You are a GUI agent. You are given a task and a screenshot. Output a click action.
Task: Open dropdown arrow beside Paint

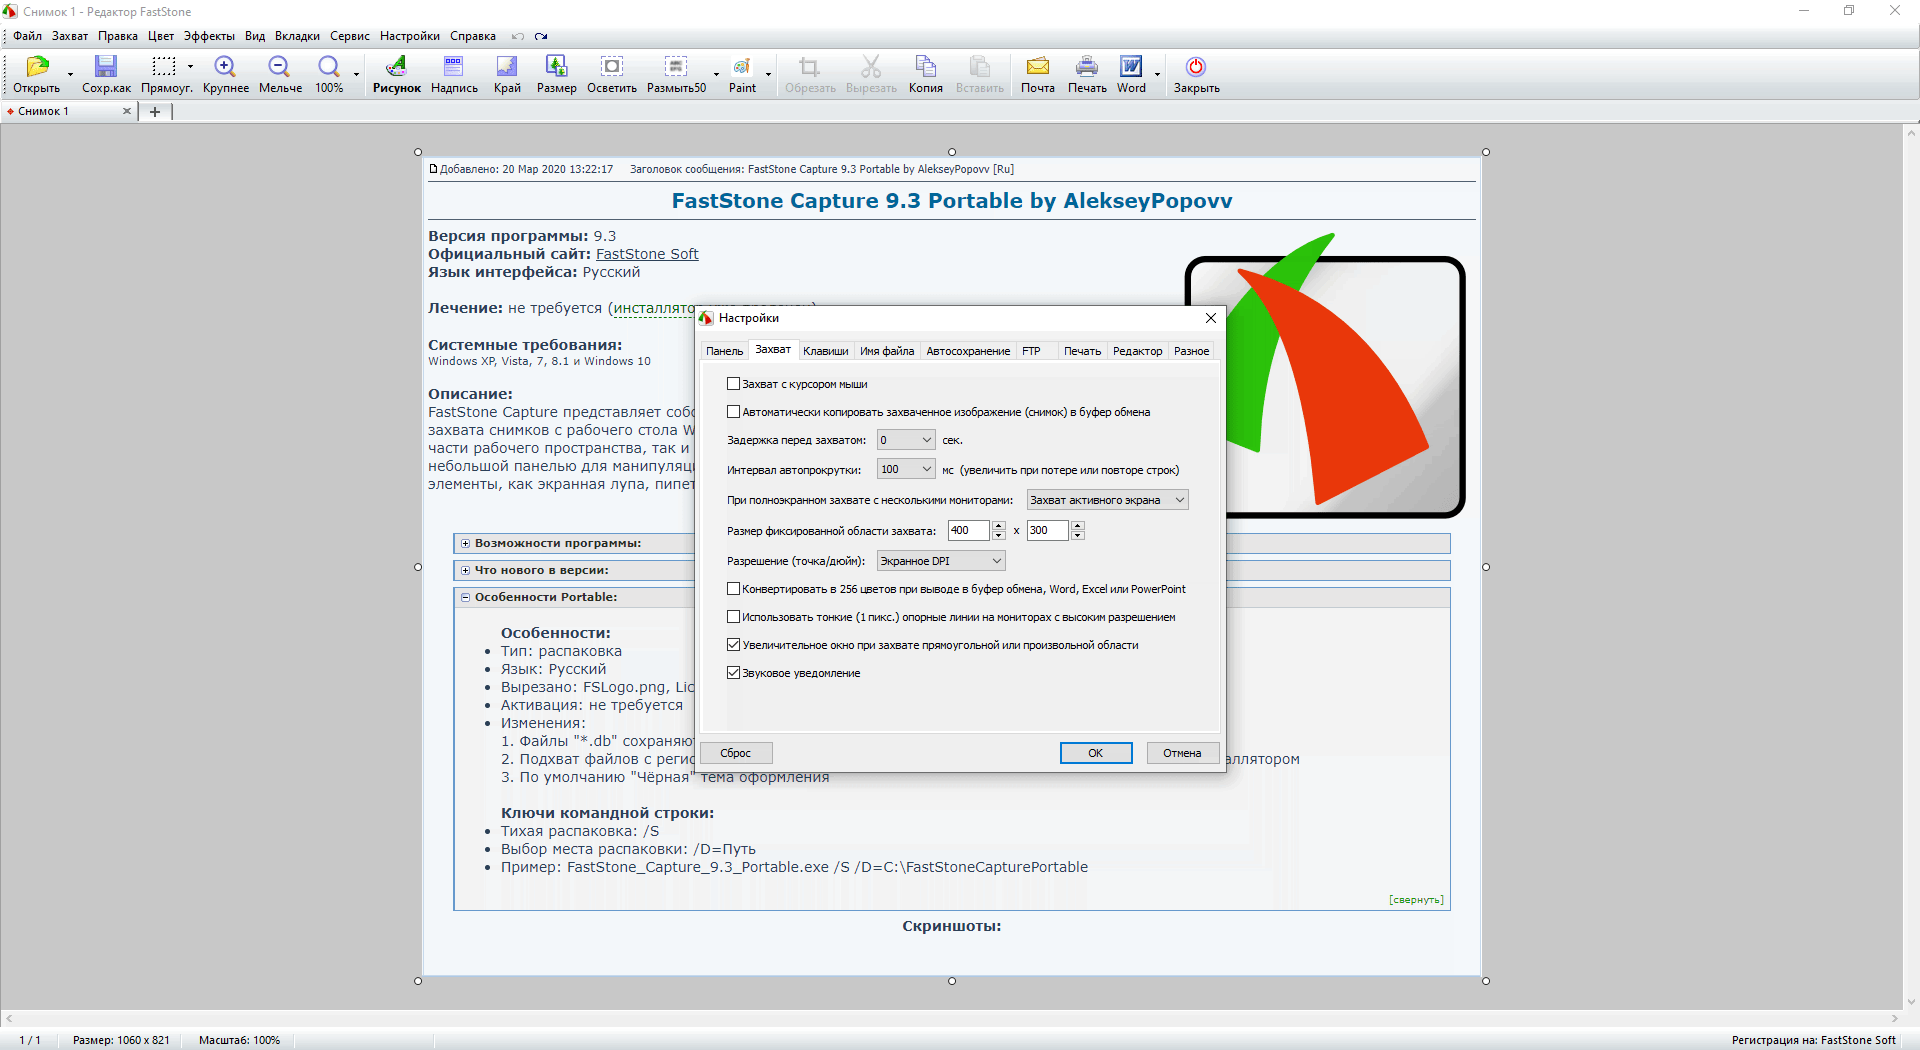coord(768,73)
